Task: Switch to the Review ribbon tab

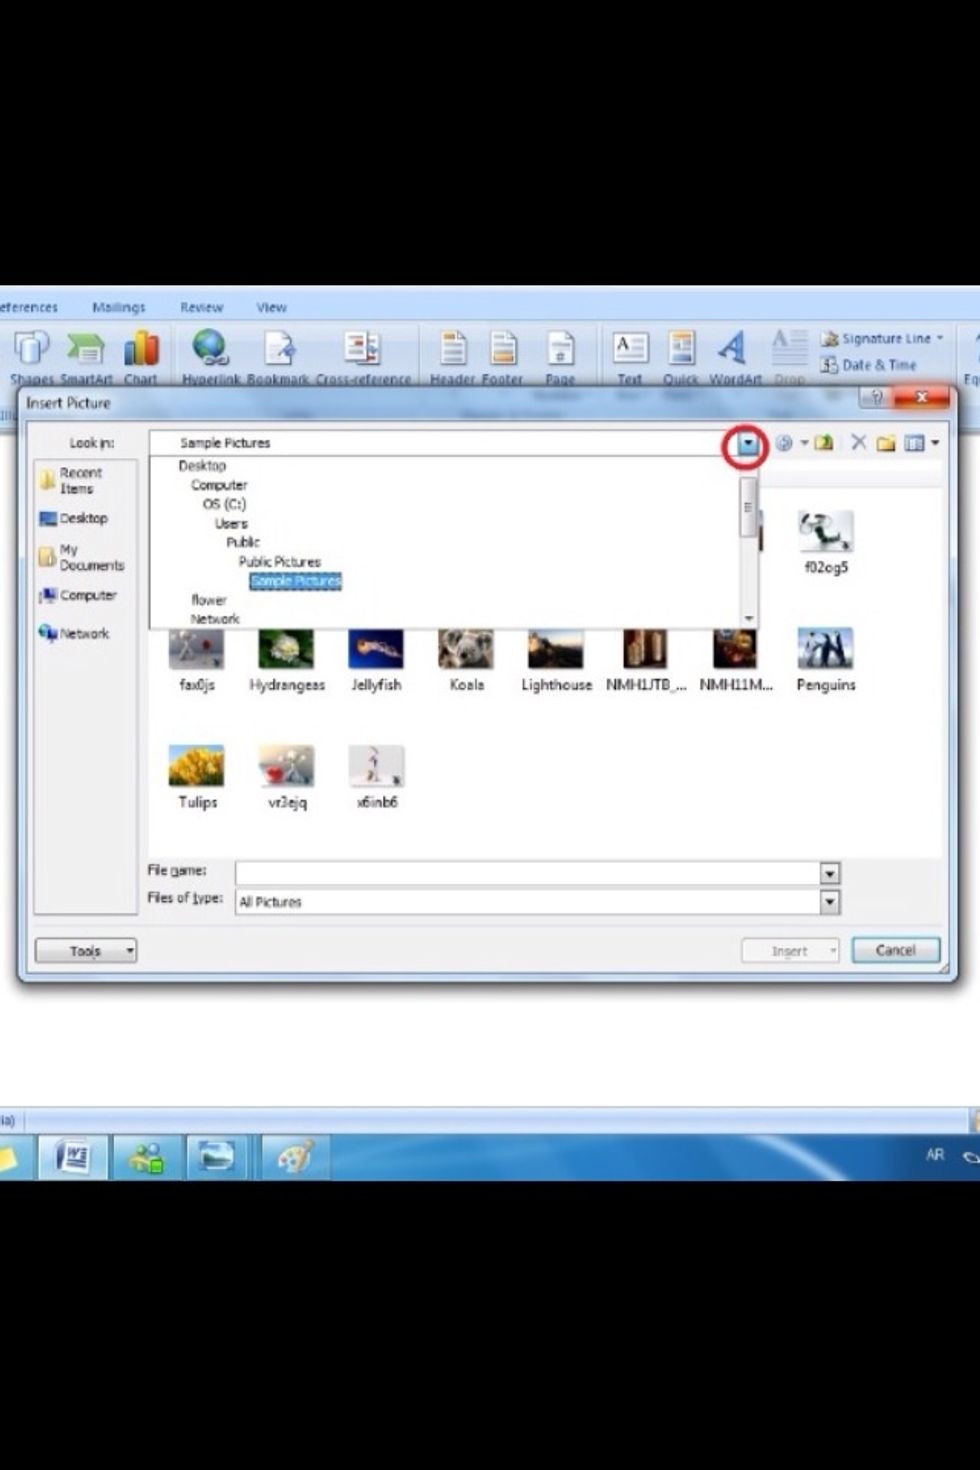Action: [x=201, y=308]
